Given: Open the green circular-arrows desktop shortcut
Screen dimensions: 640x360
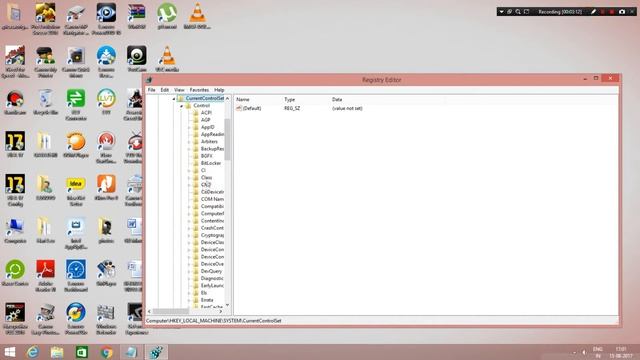Looking at the screenshot, I should tap(15, 273).
